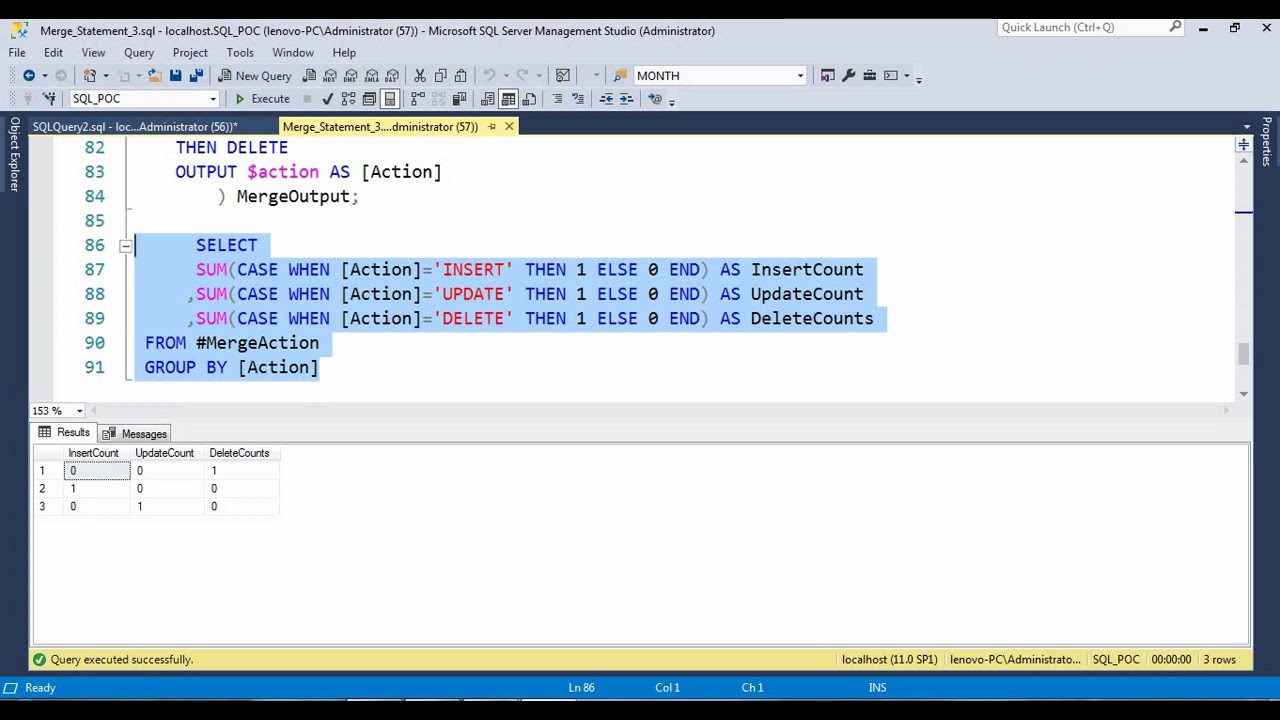Click the Increase Indent icon
This screenshot has width=1280, height=720.
(x=626, y=99)
